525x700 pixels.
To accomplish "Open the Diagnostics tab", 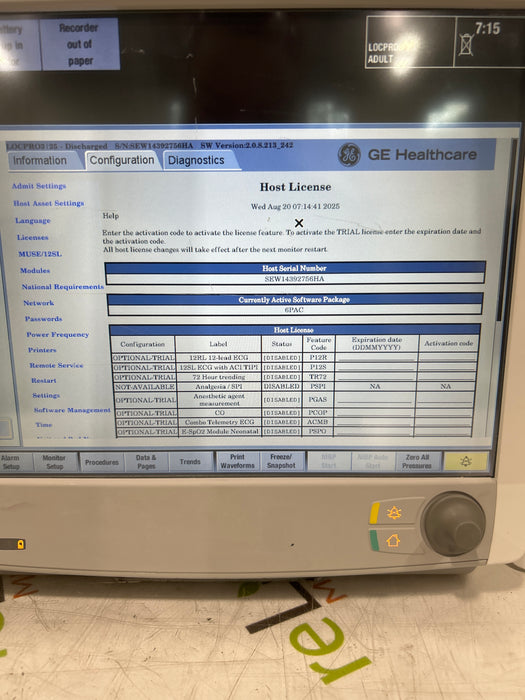I will click(x=196, y=160).
